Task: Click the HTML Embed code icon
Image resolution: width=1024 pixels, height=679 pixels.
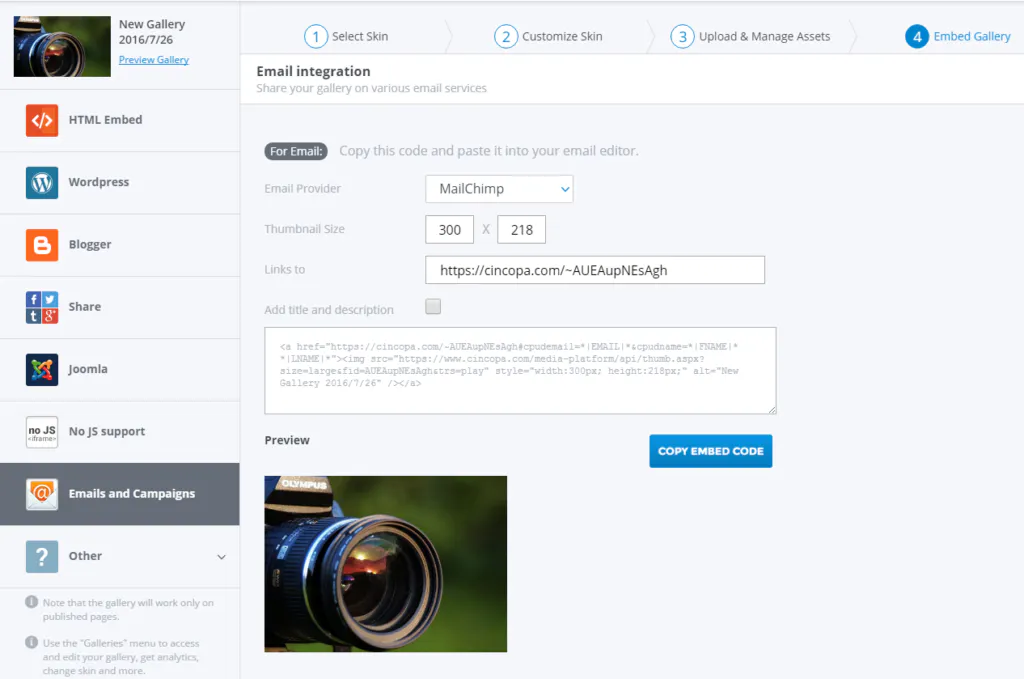Action: 42,120
